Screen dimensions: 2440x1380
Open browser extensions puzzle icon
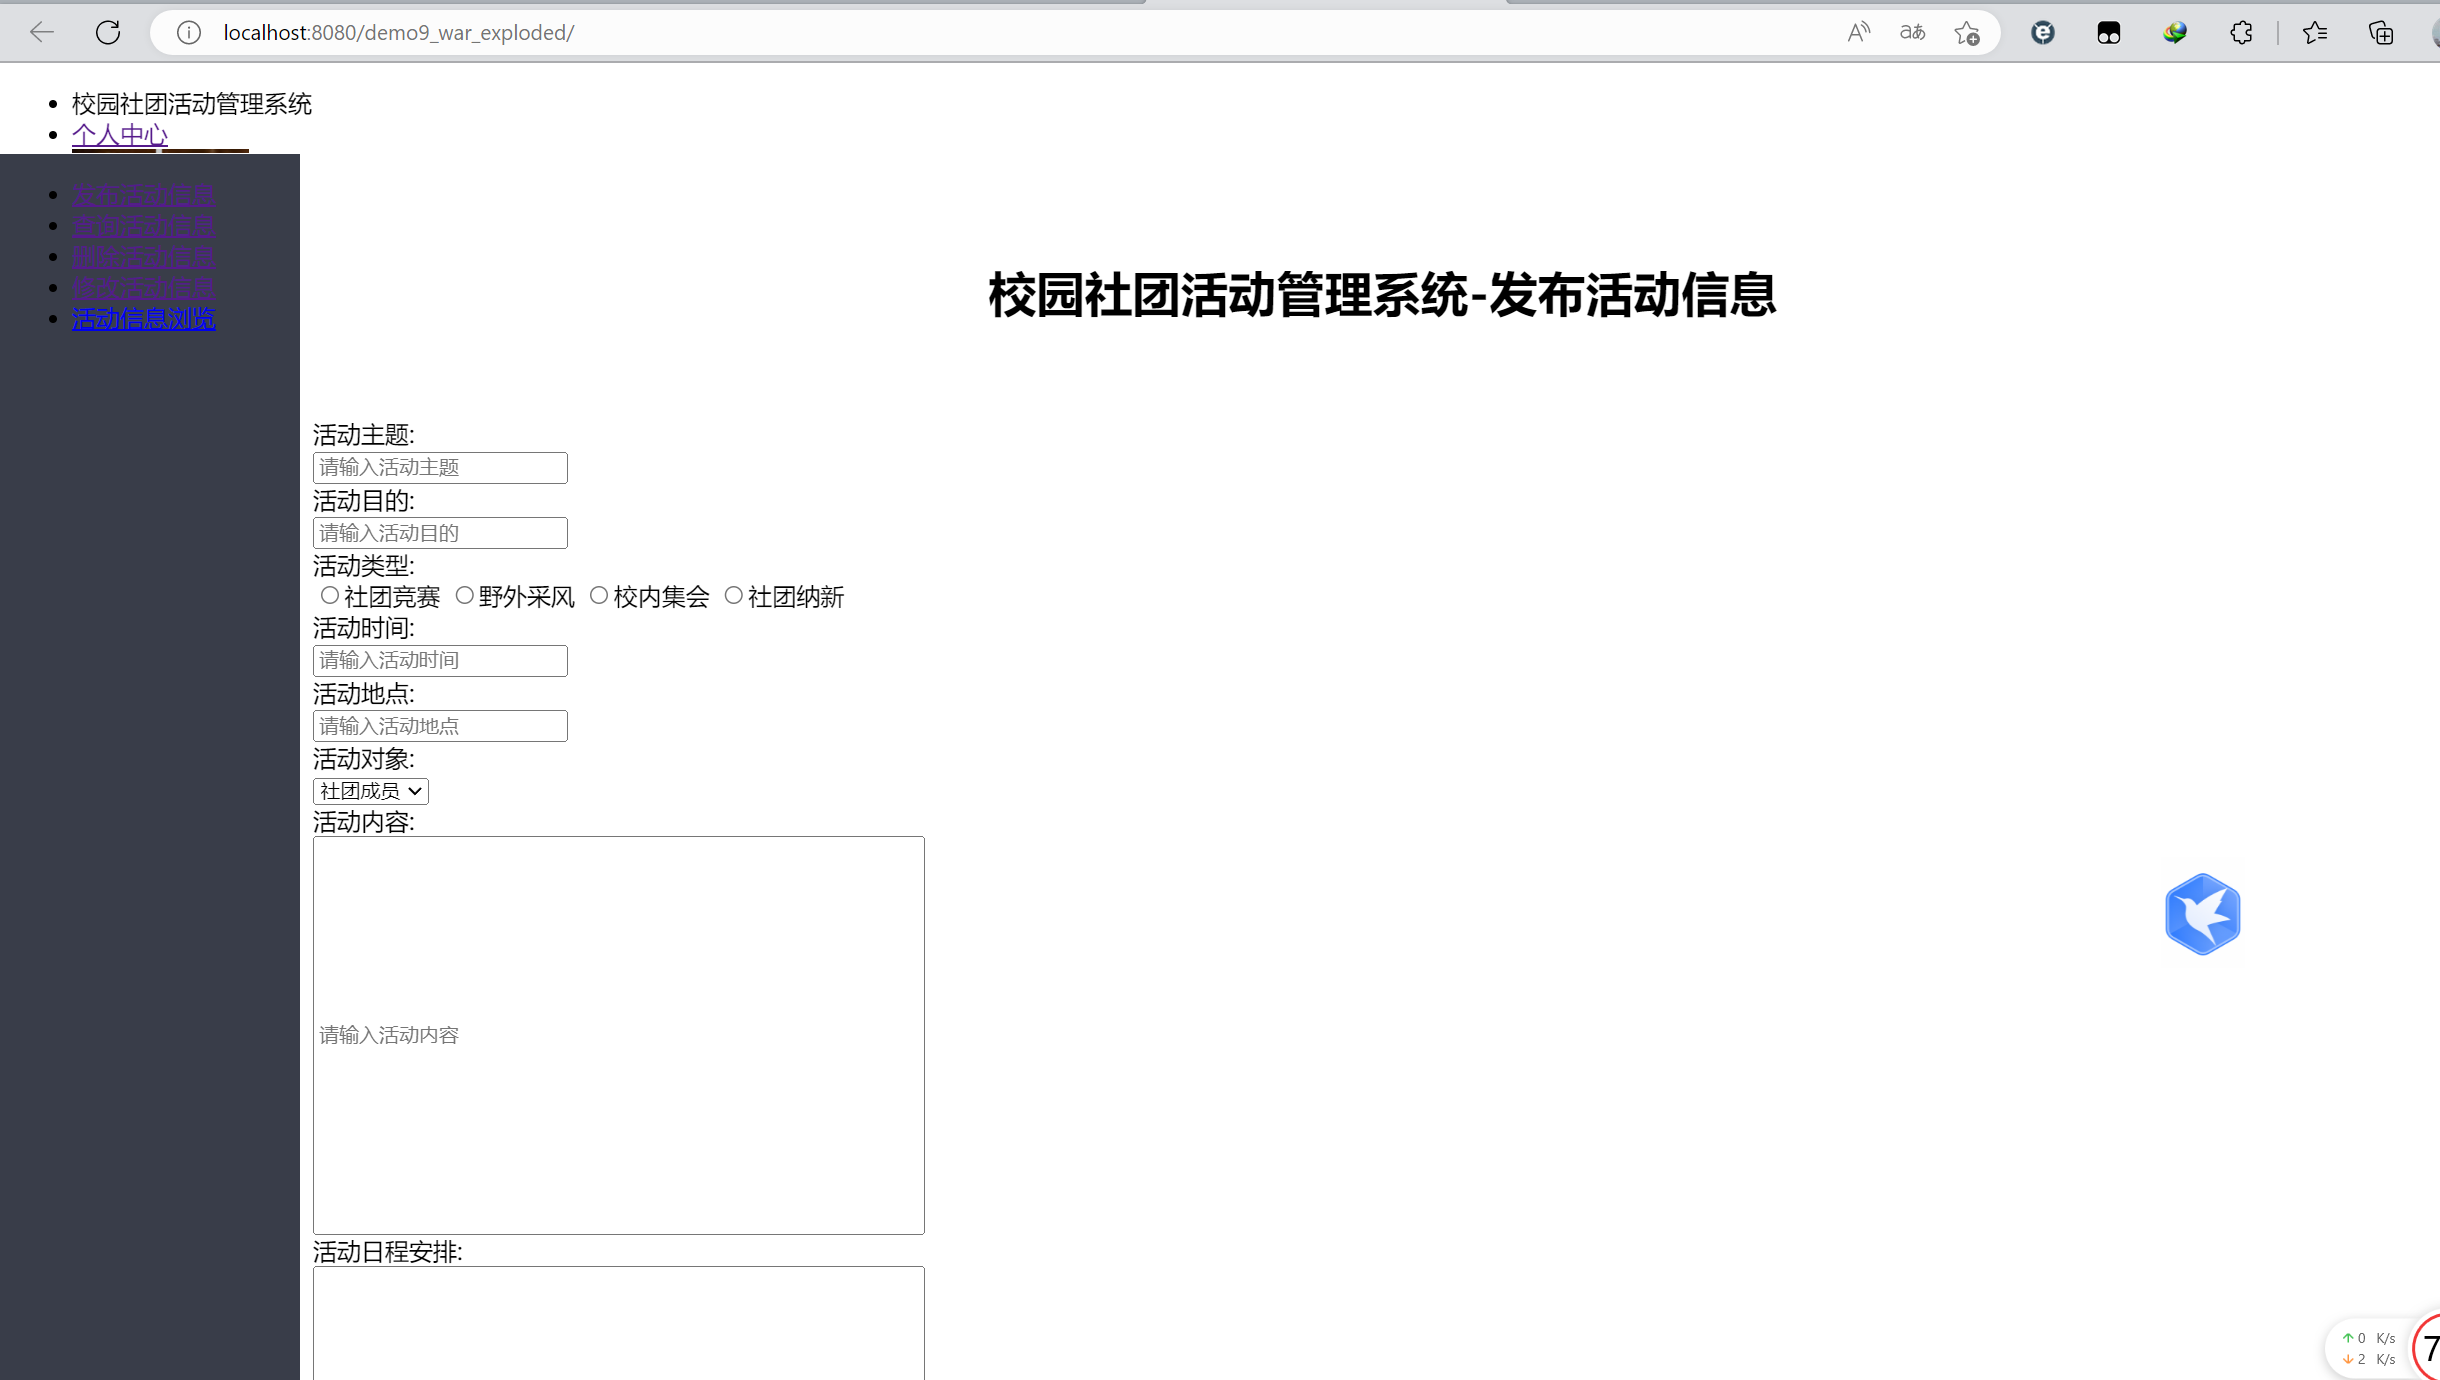click(x=2241, y=33)
